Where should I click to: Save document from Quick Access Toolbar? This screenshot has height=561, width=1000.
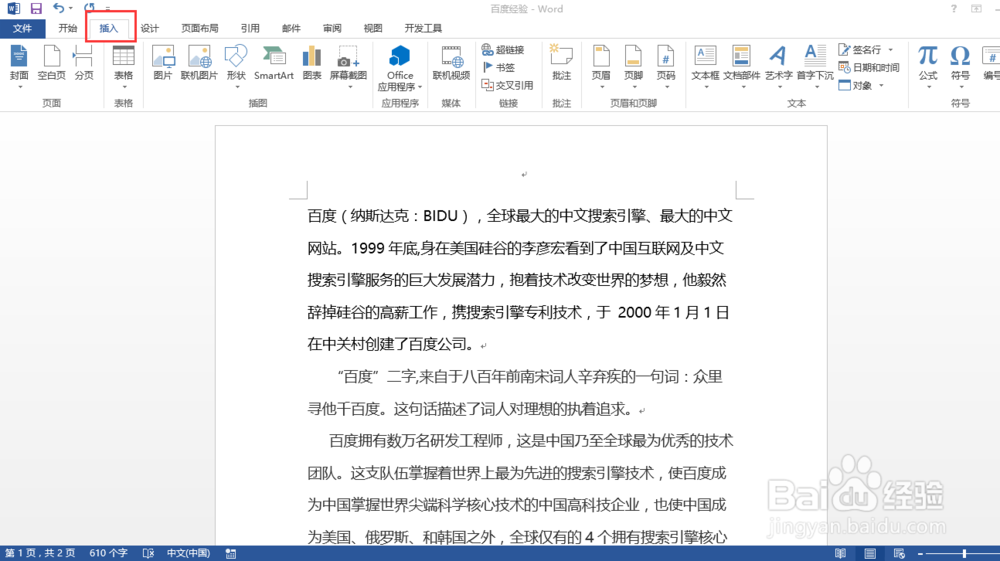(x=36, y=9)
